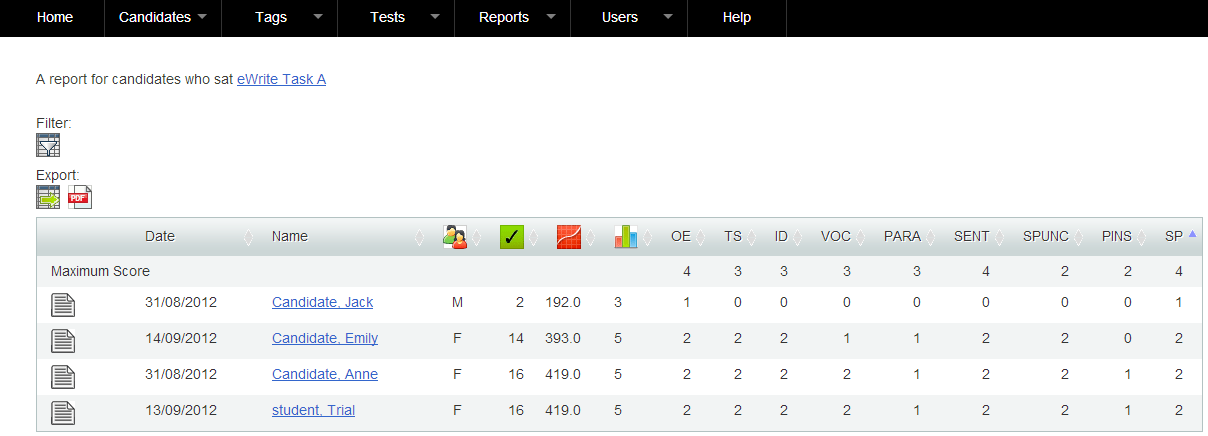The image size is (1208, 436).
Task: Export report as PDF icon
Action: pyautogui.click(x=80, y=197)
